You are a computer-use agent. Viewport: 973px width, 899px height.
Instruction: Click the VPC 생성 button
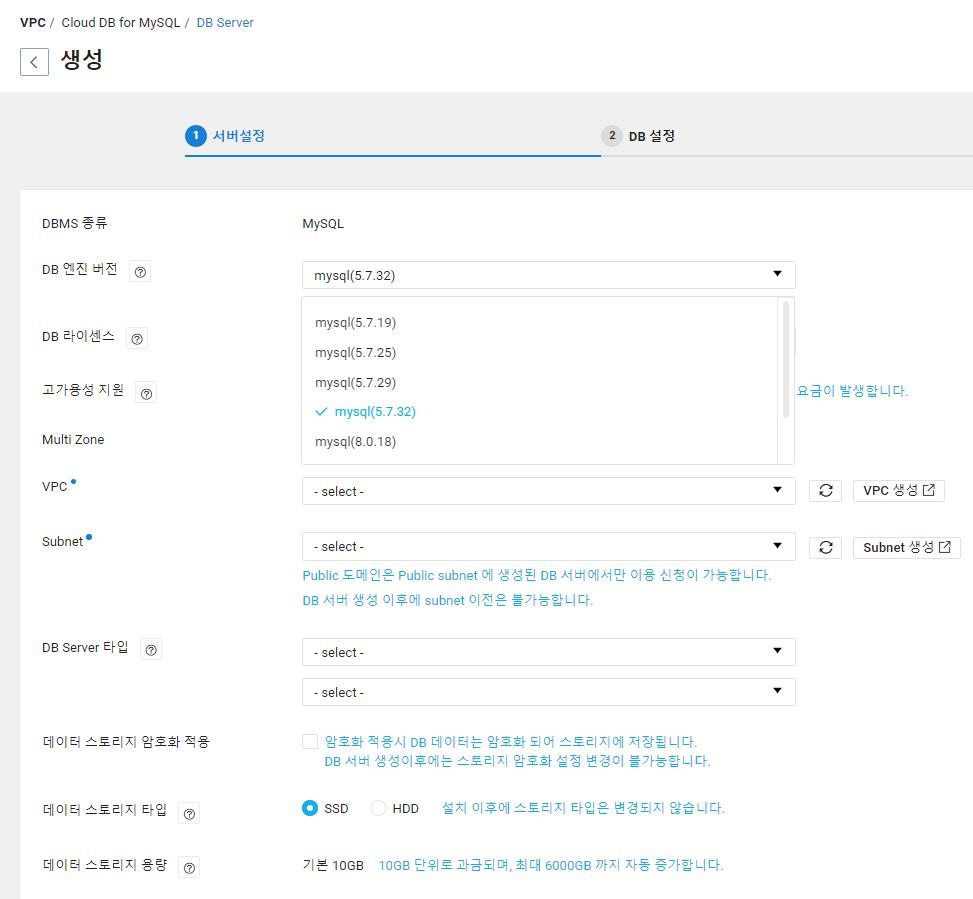tap(898, 490)
